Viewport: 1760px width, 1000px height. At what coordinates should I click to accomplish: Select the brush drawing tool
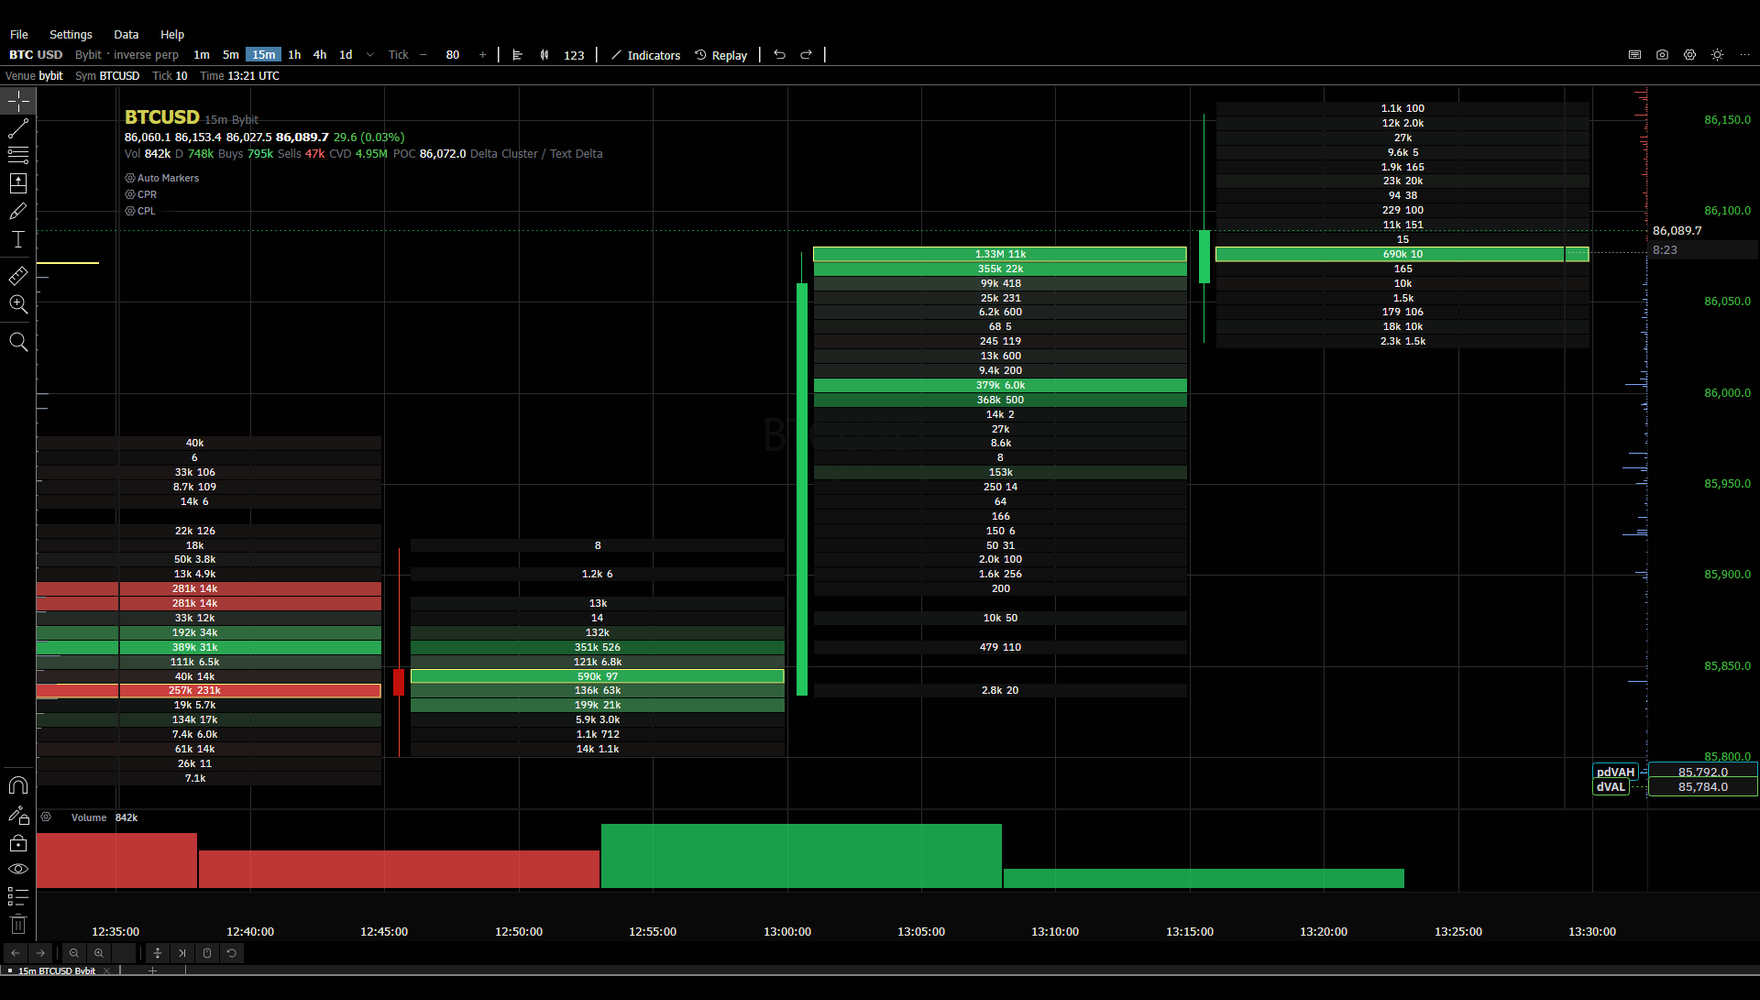18,211
